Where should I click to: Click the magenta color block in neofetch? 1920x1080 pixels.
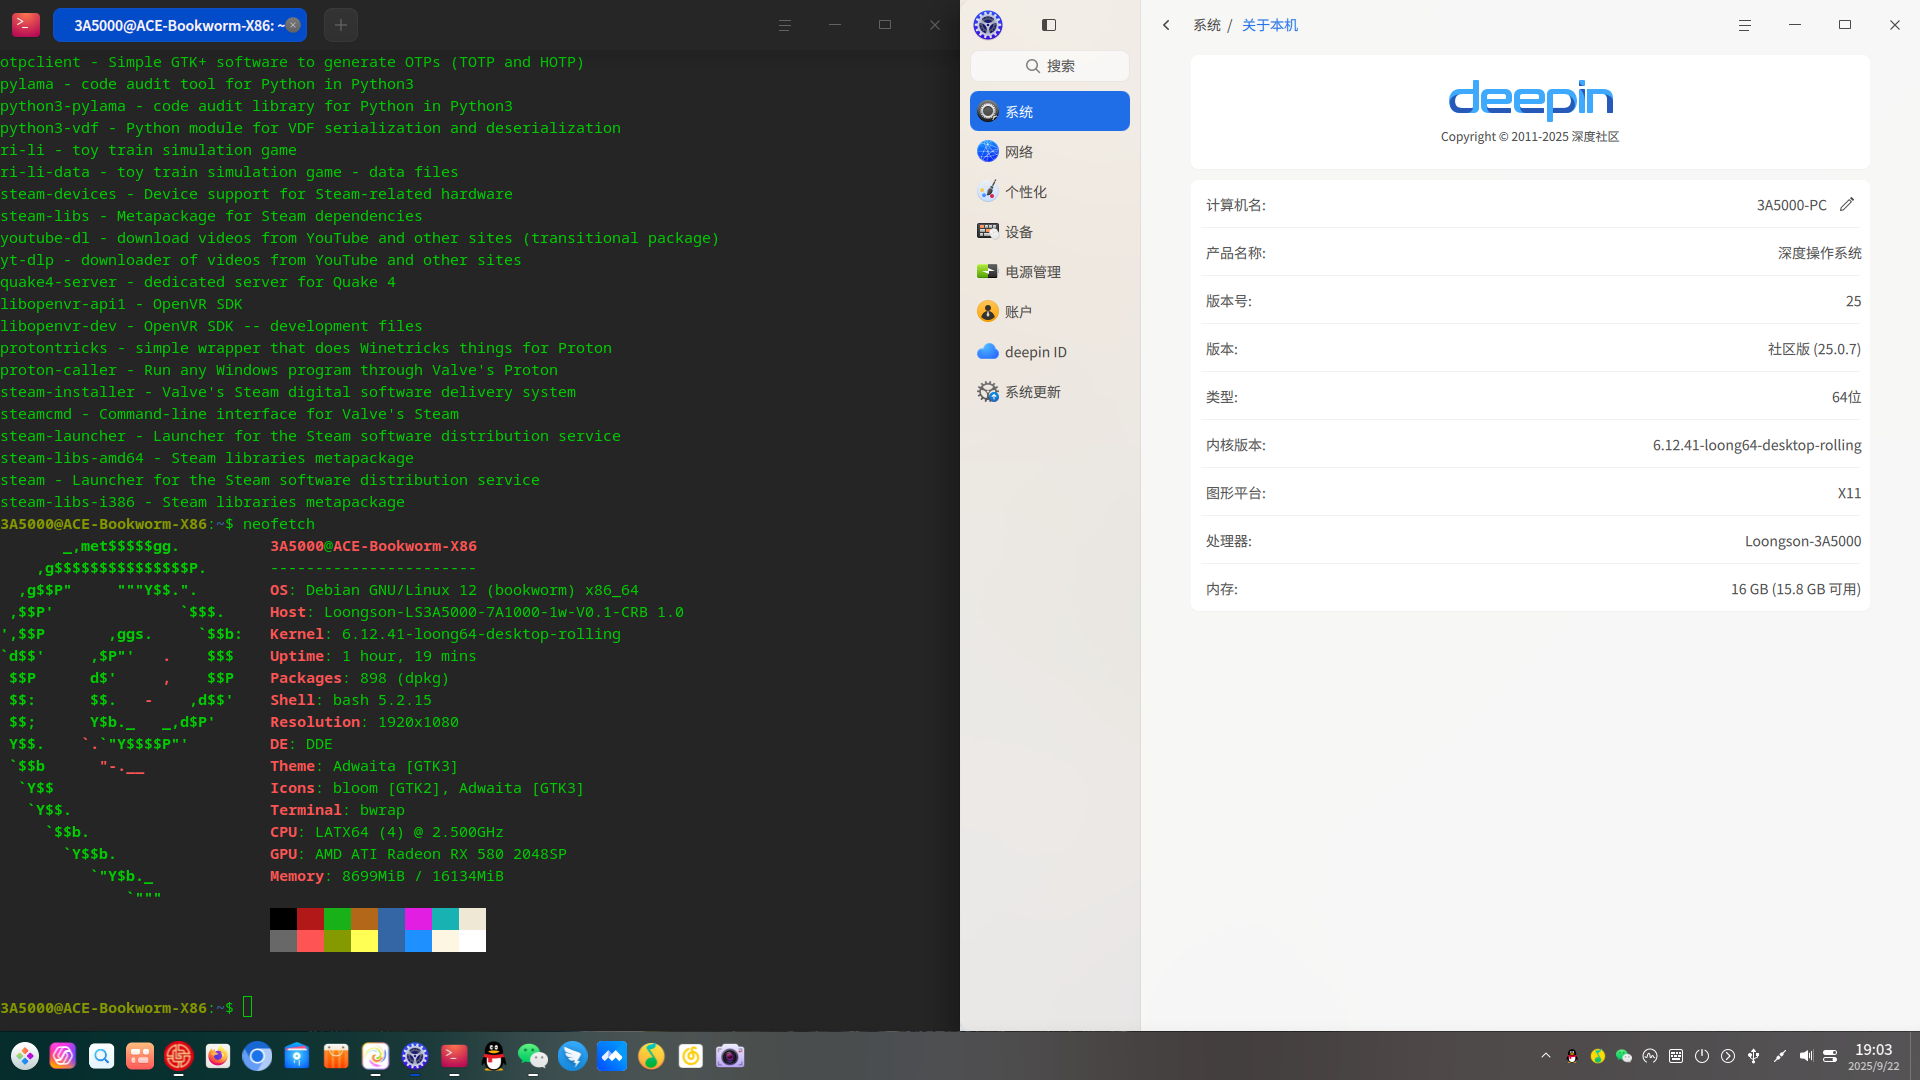418,919
